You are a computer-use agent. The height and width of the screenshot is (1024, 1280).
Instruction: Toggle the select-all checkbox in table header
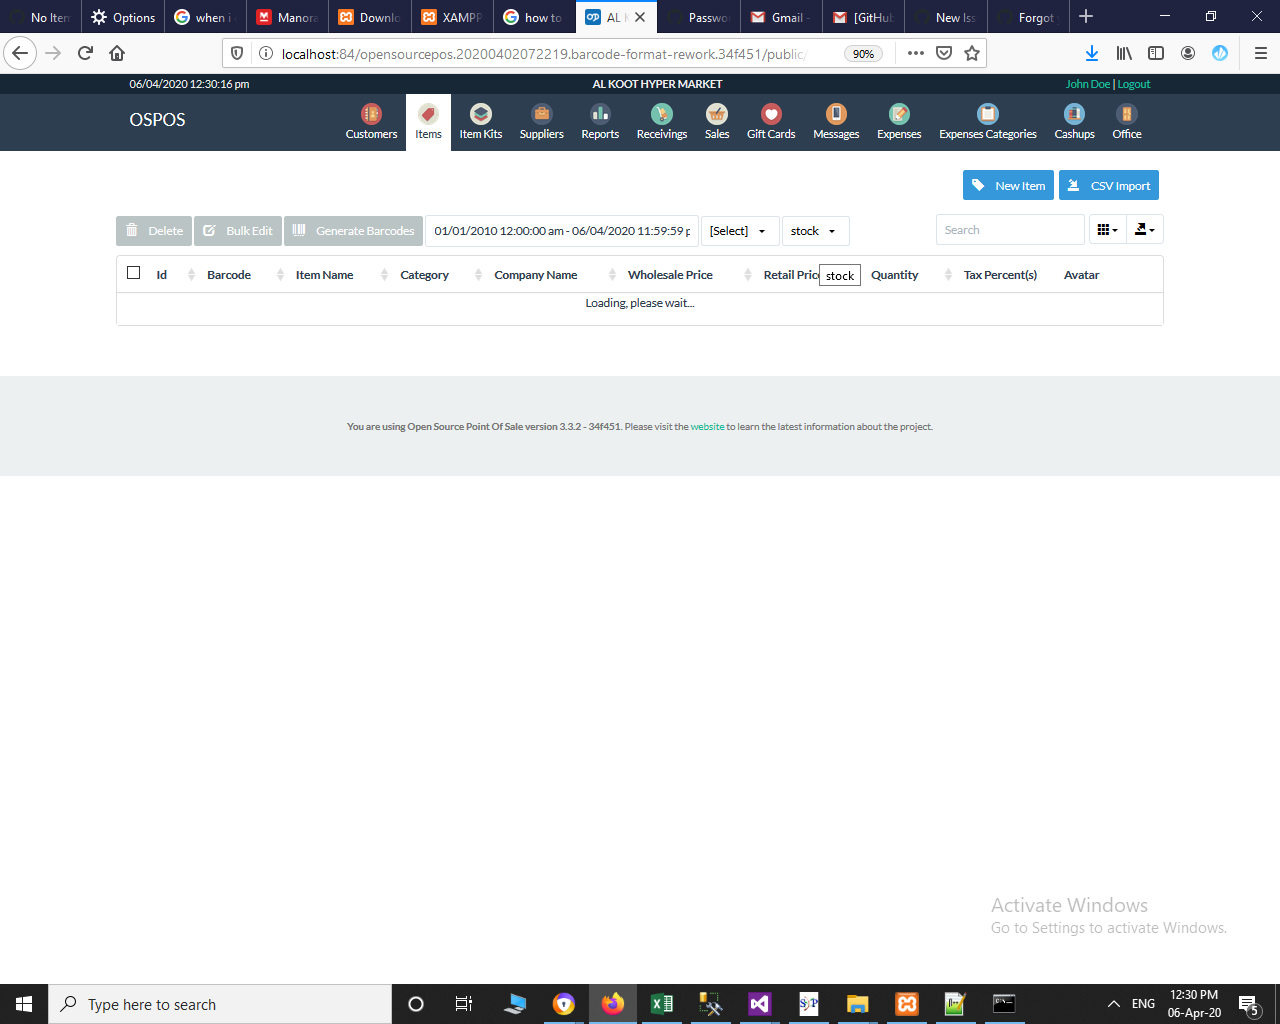tap(133, 271)
